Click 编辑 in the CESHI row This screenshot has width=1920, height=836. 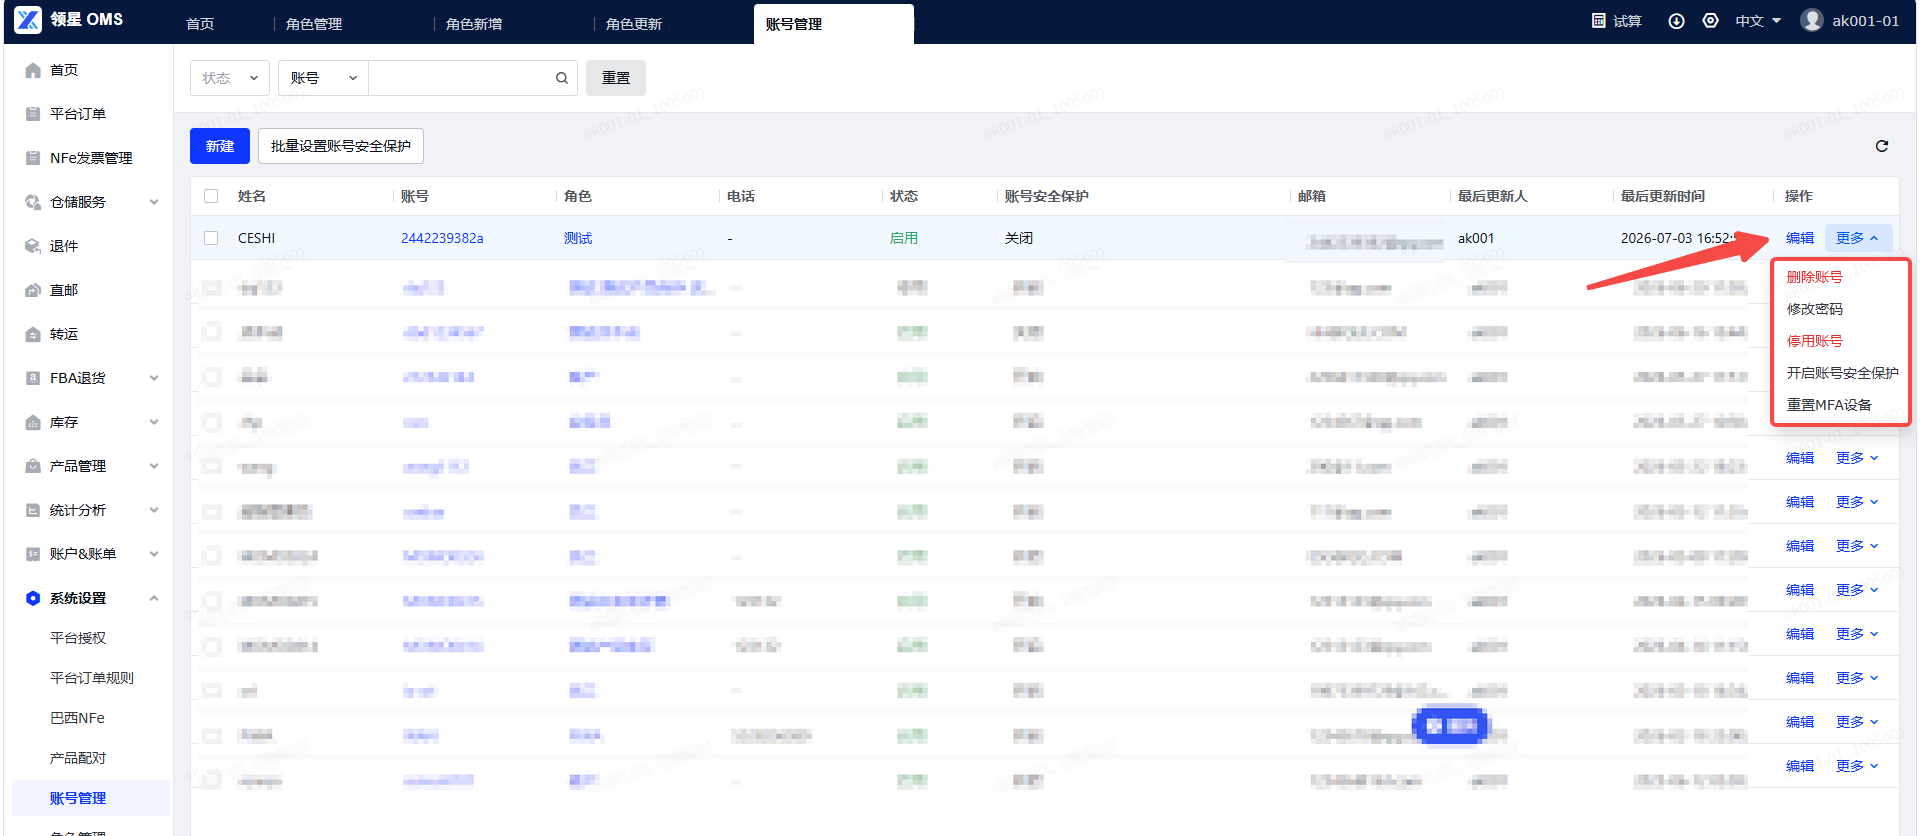(x=1800, y=238)
